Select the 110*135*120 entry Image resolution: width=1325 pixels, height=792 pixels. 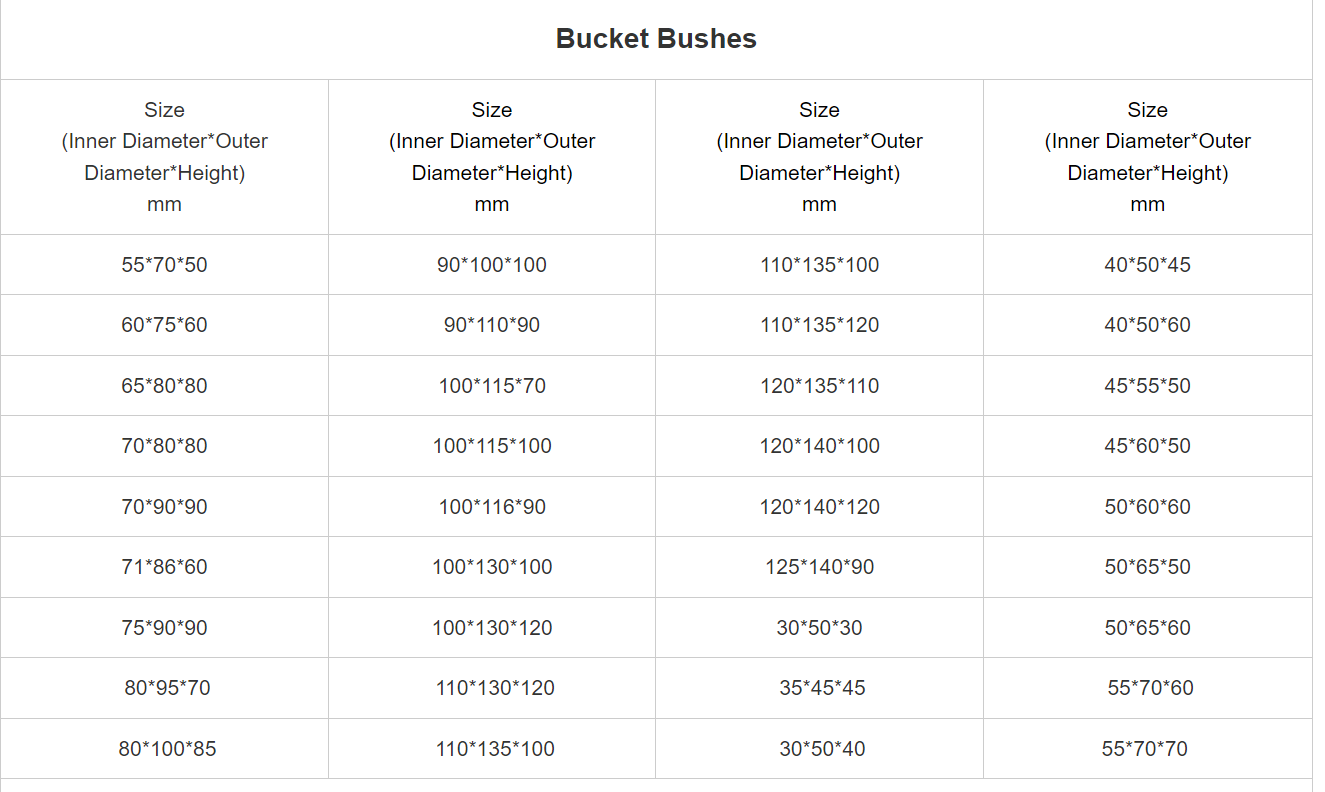819,325
